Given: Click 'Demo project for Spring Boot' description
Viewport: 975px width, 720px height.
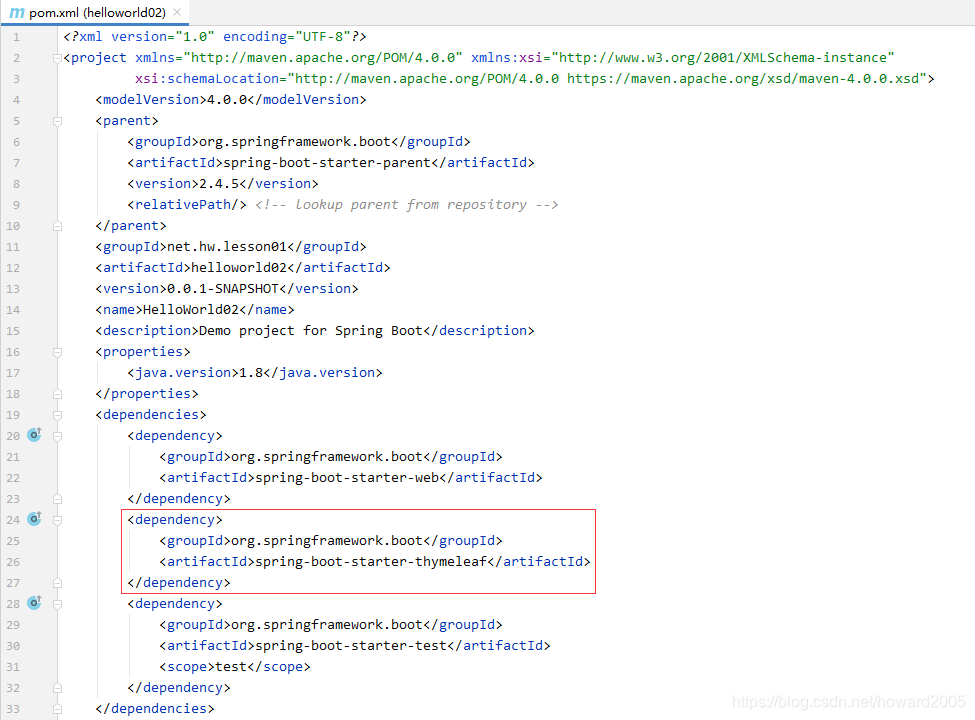Looking at the screenshot, I should pos(311,331).
